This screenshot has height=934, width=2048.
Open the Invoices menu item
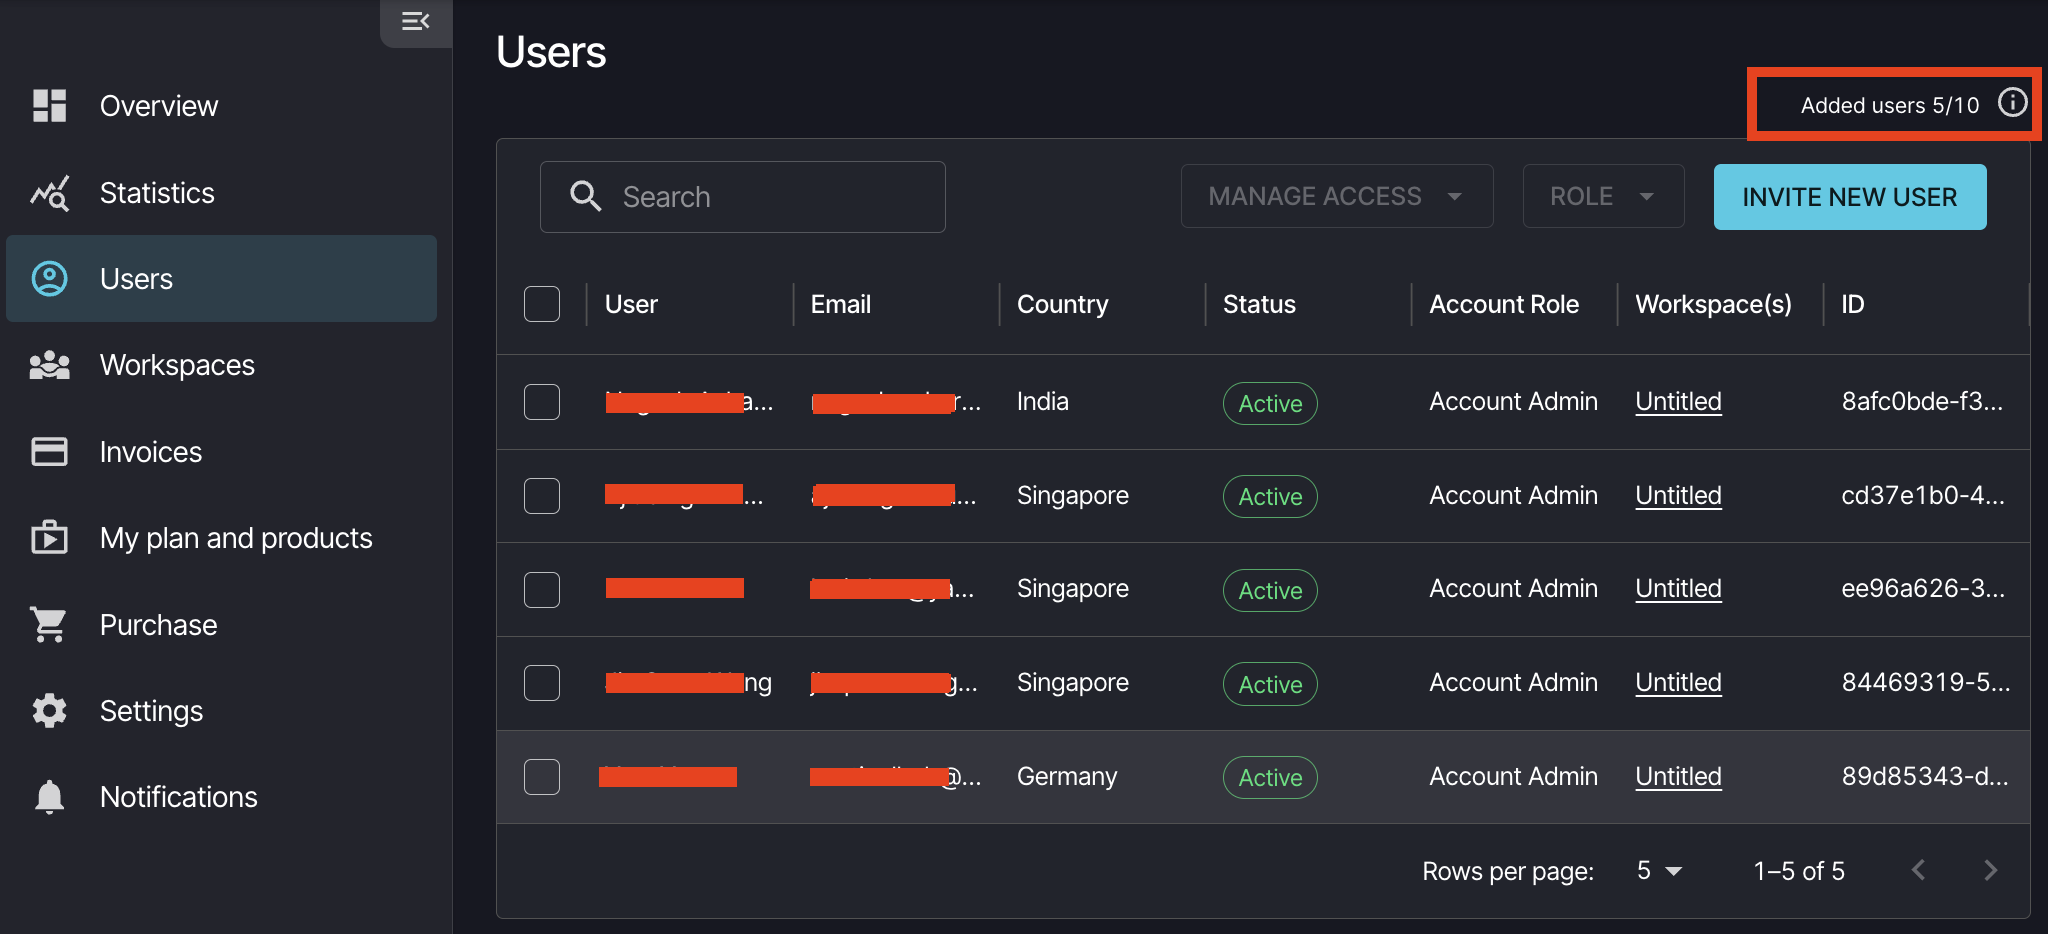pyautogui.click(x=221, y=452)
